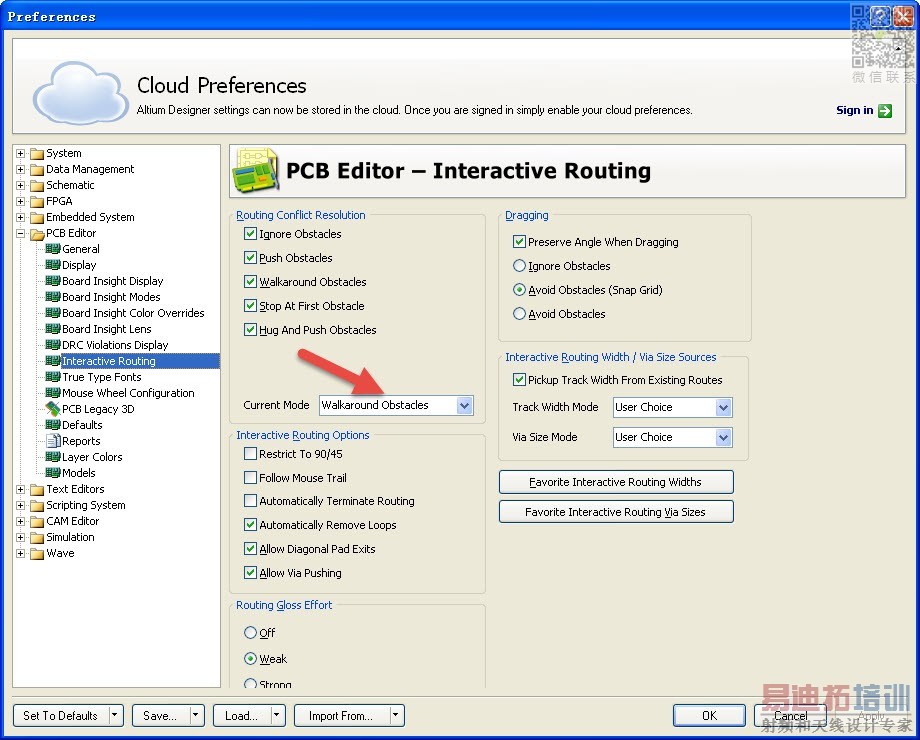Screen dimensions: 920x740
Task: Disable Stop At First Obstacle
Action: pyautogui.click(x=251, y=306)
